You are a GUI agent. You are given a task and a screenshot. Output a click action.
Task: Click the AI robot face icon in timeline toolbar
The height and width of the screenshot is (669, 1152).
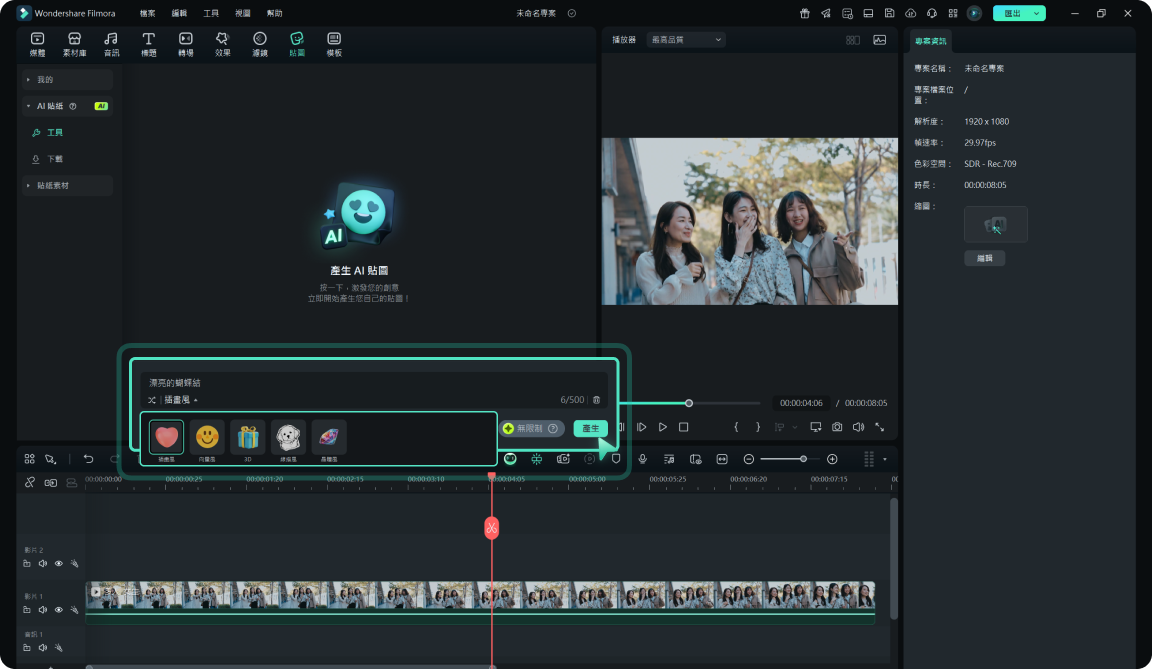coord(511,459)
